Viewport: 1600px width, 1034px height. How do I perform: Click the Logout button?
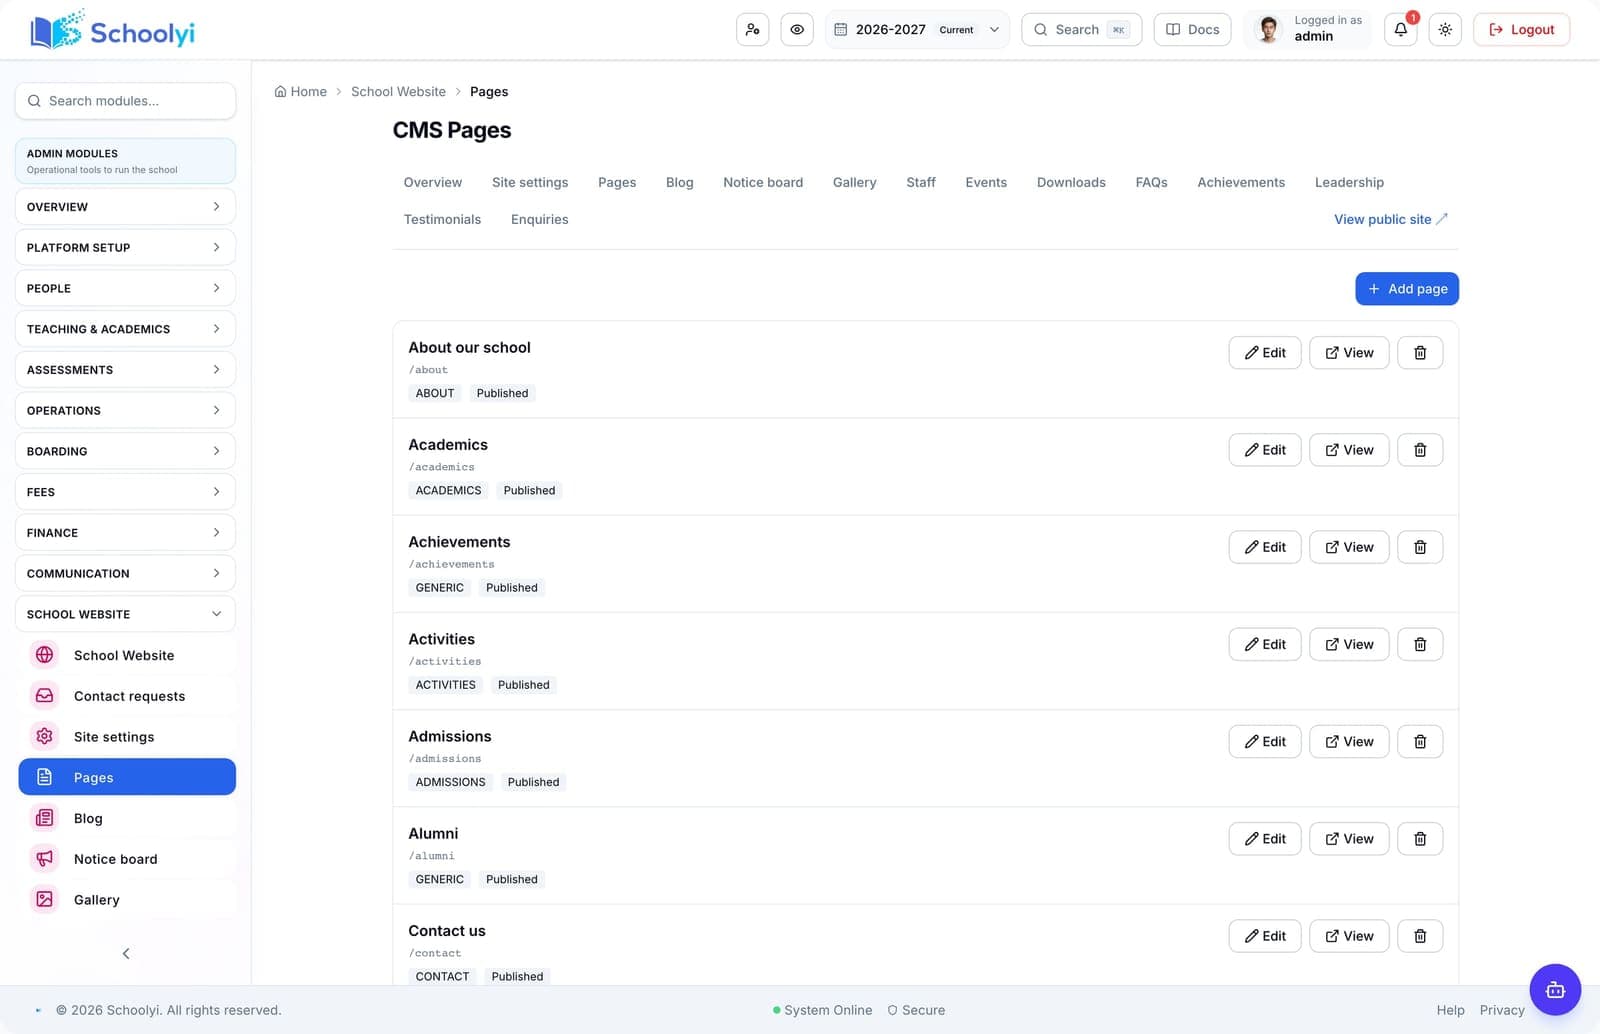[1522, 30]
